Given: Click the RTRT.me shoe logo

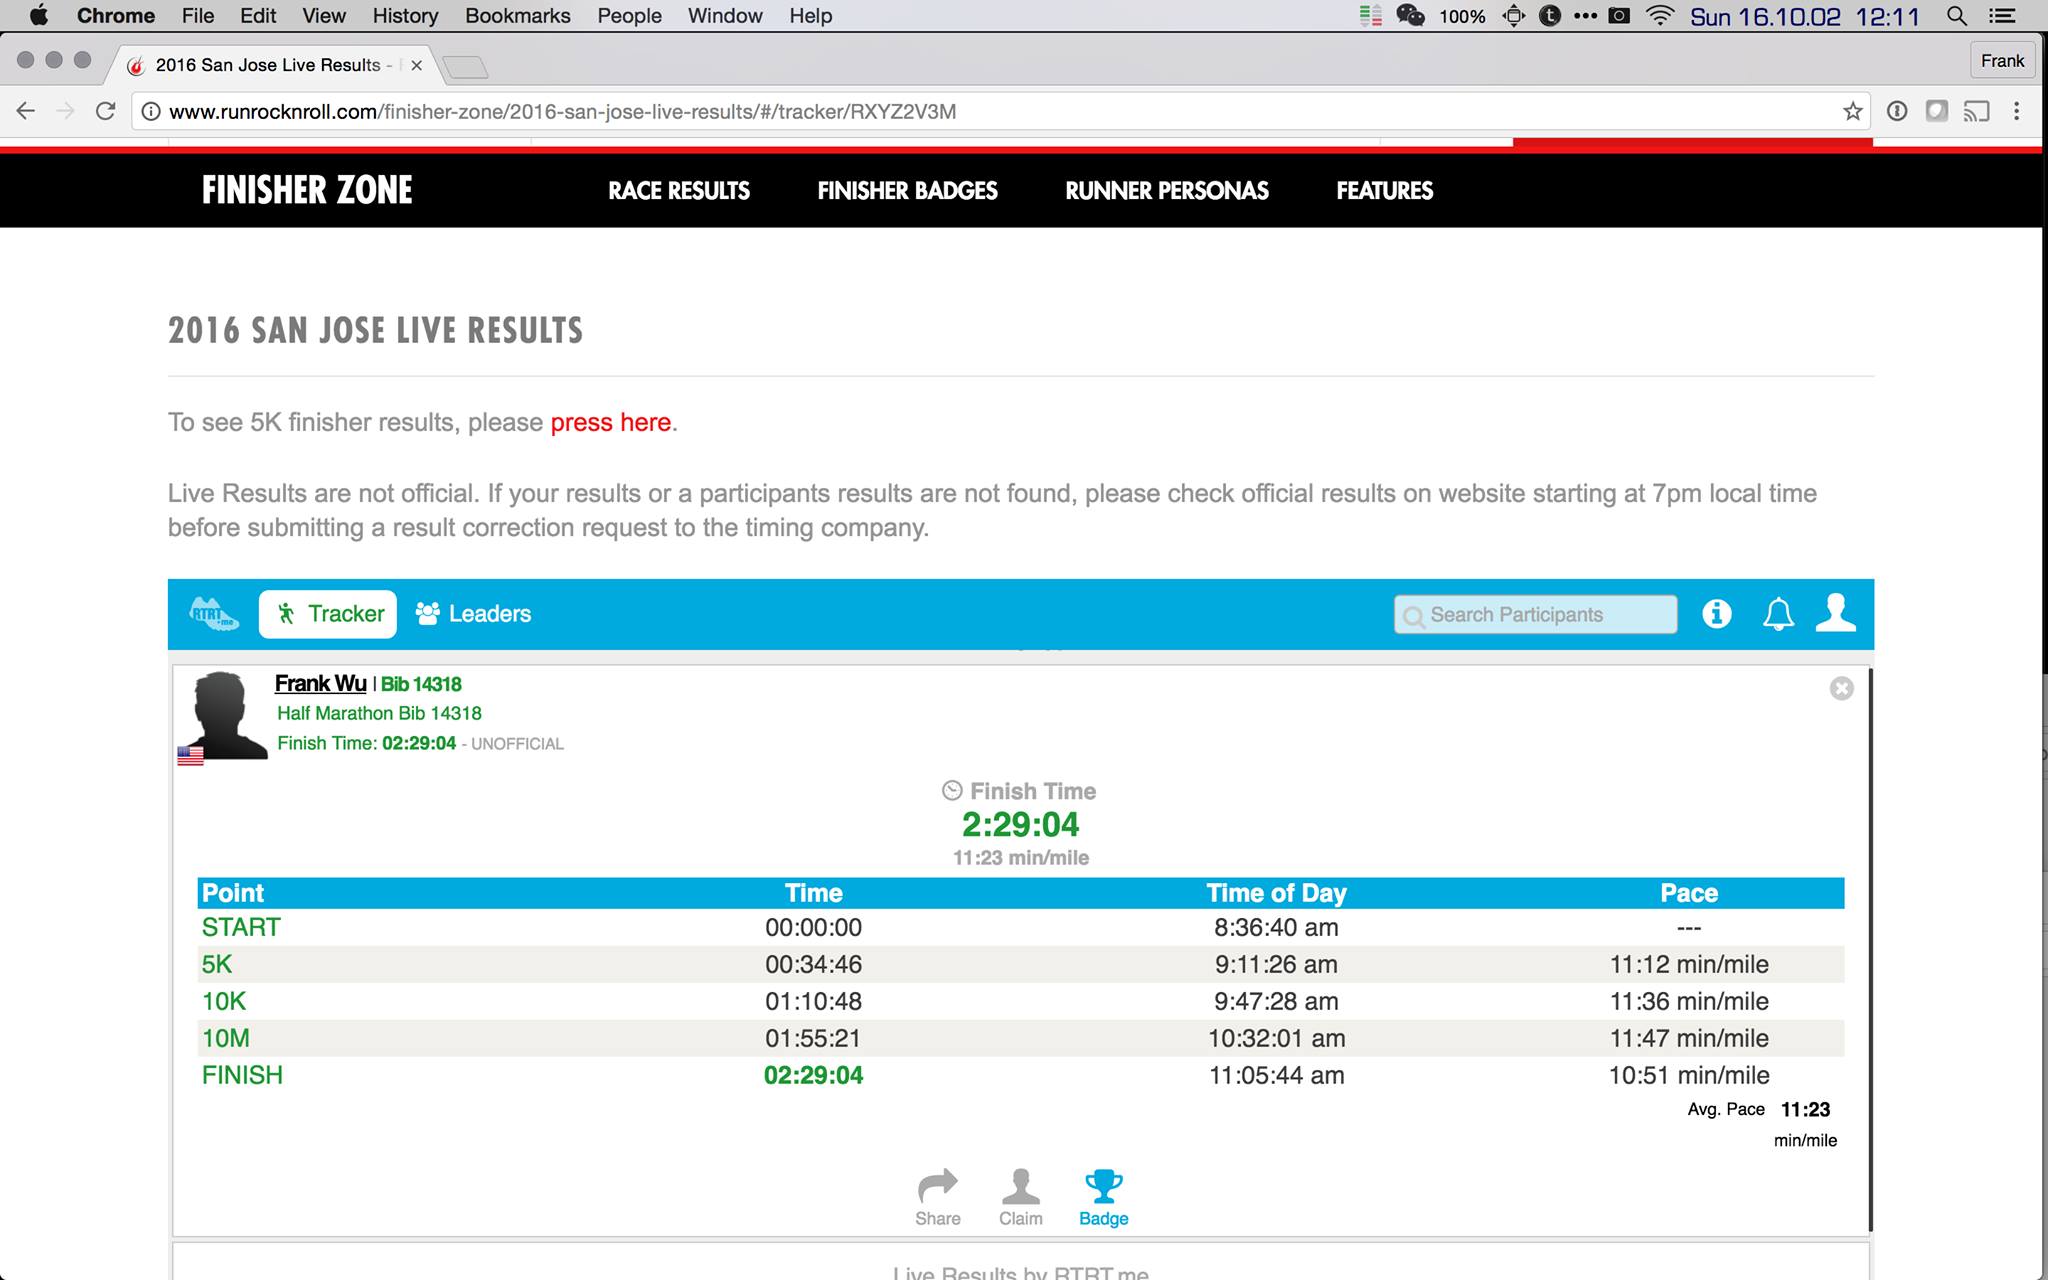Looking at the screenshot, I should 213,613.
